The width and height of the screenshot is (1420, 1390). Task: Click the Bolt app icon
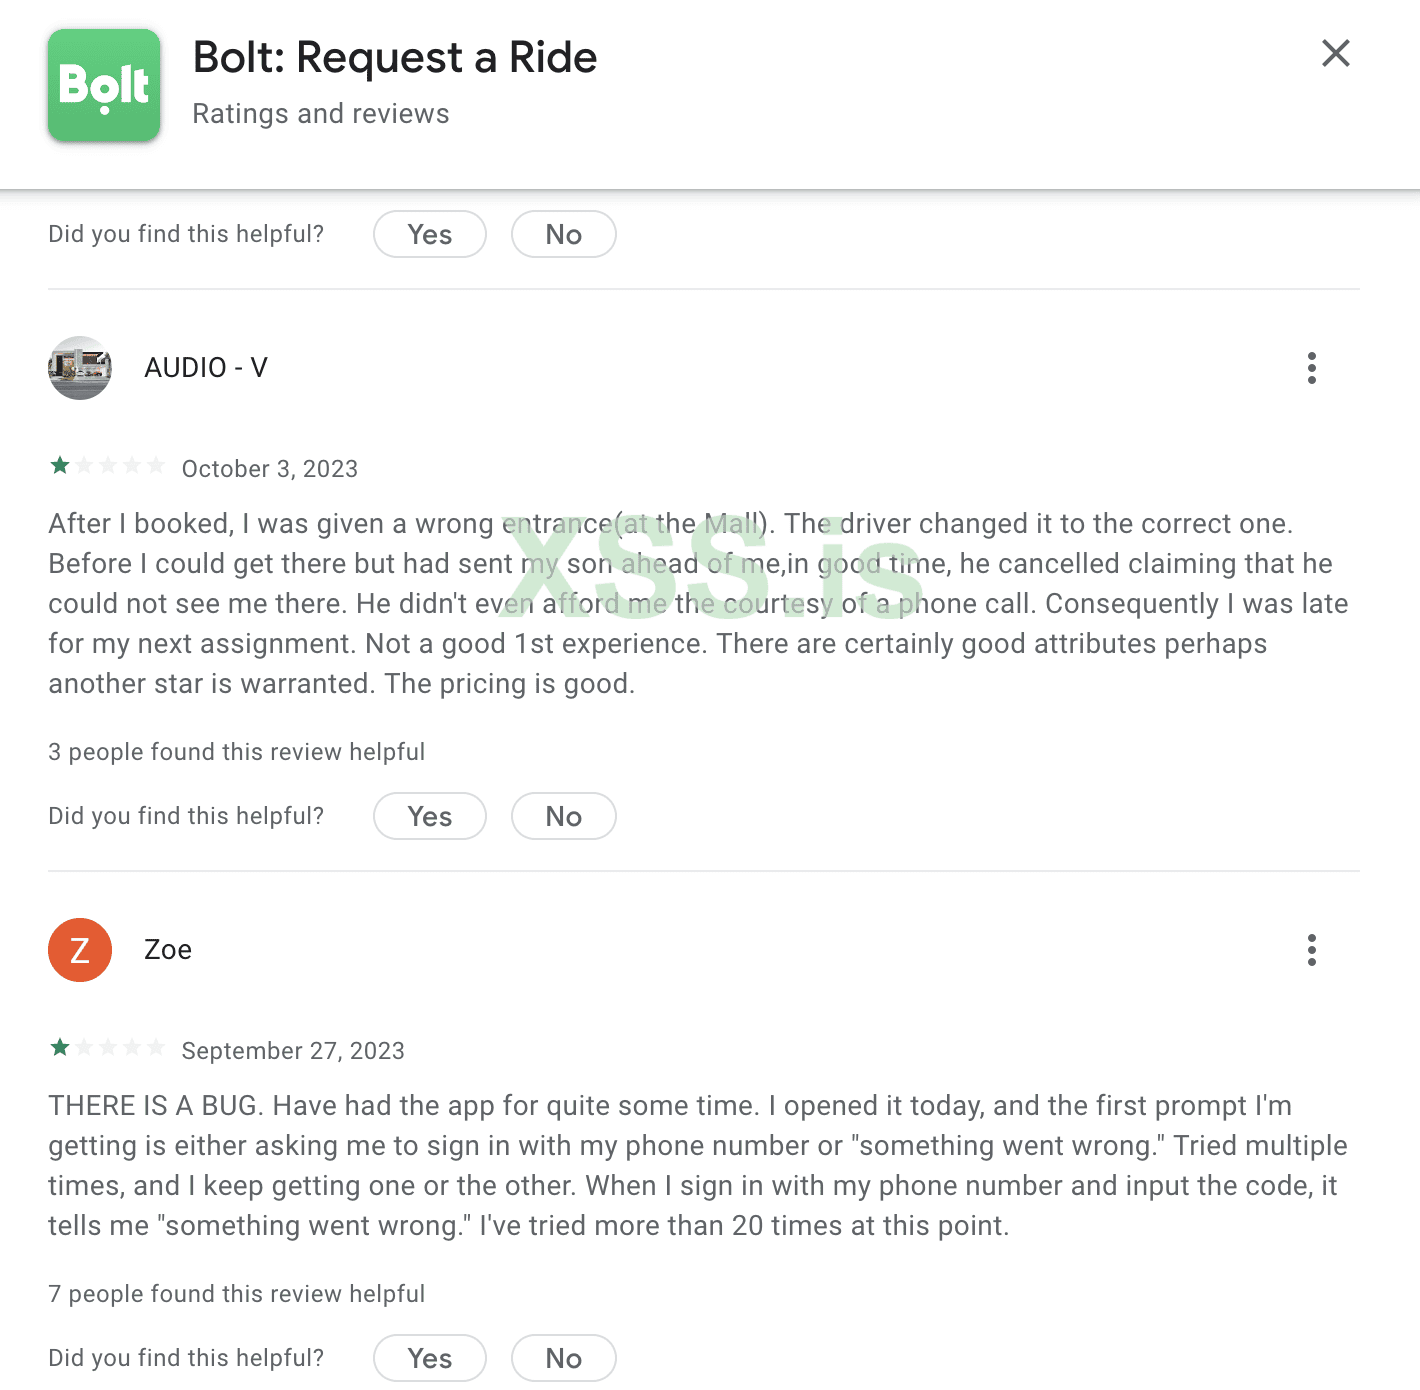(x=103, y=85)
